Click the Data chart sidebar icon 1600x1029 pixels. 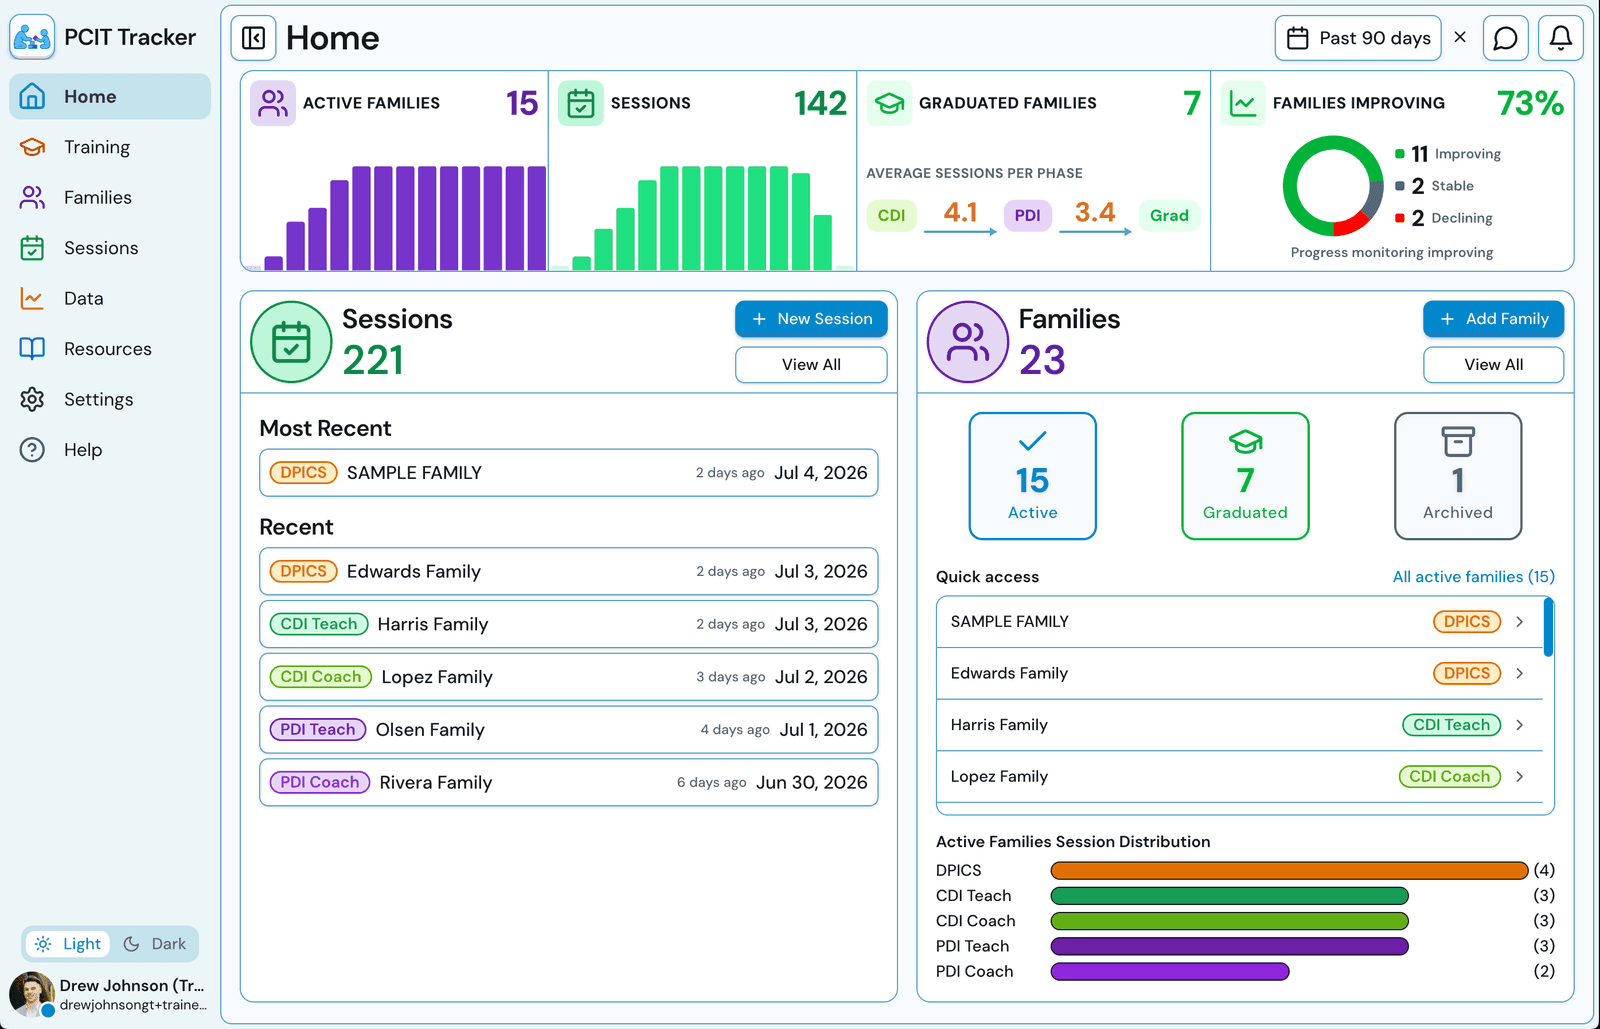click(x=32, y=298)
